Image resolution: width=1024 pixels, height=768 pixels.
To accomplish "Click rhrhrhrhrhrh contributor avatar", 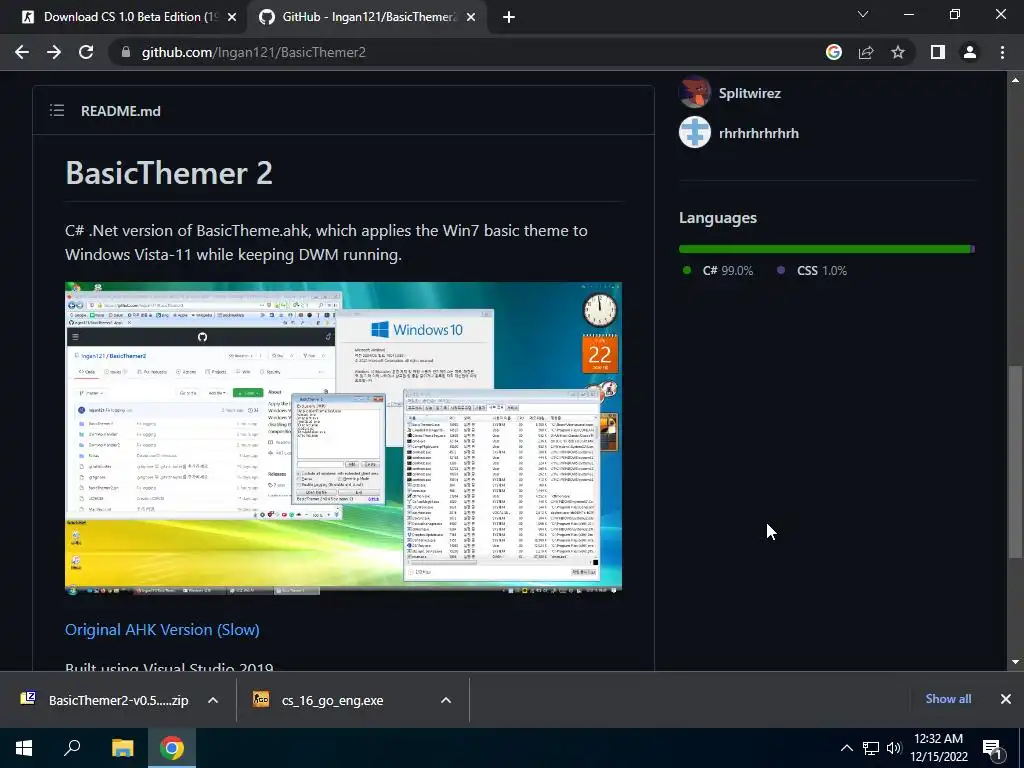I will (695, 133).
